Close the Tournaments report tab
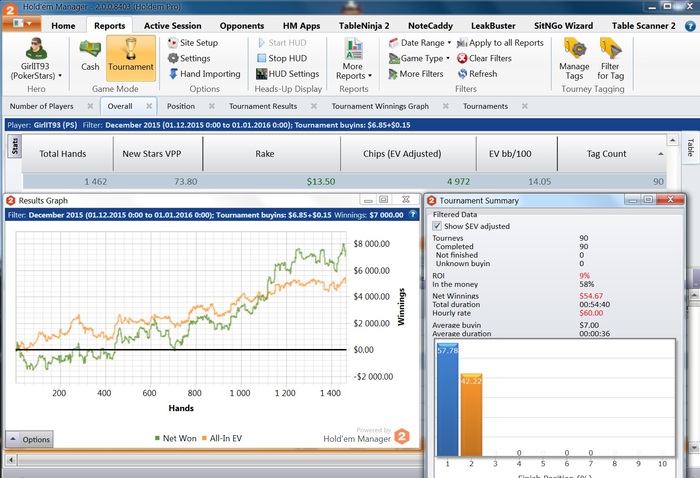 (x=525, y=106)
